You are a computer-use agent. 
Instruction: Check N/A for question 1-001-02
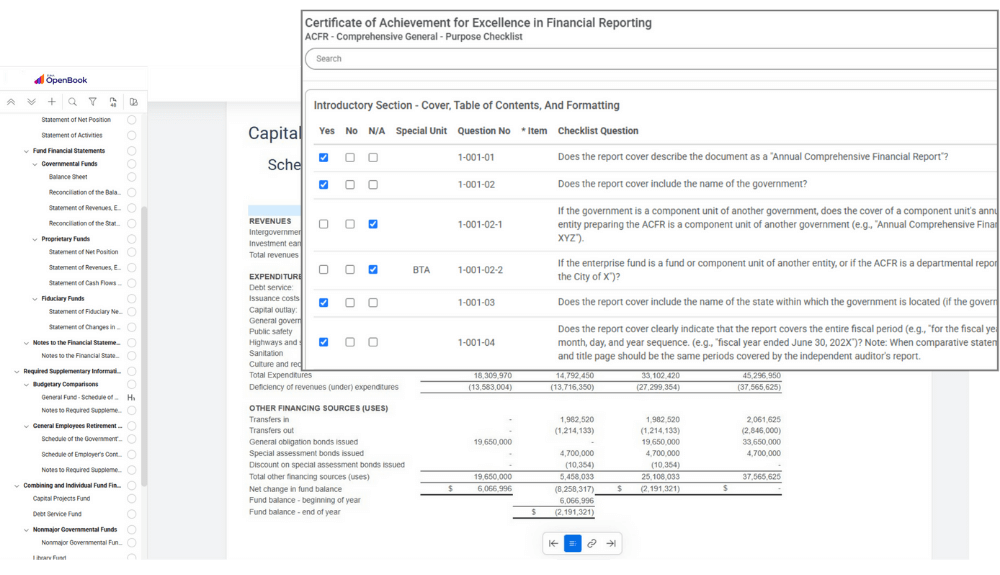[373, 185]
